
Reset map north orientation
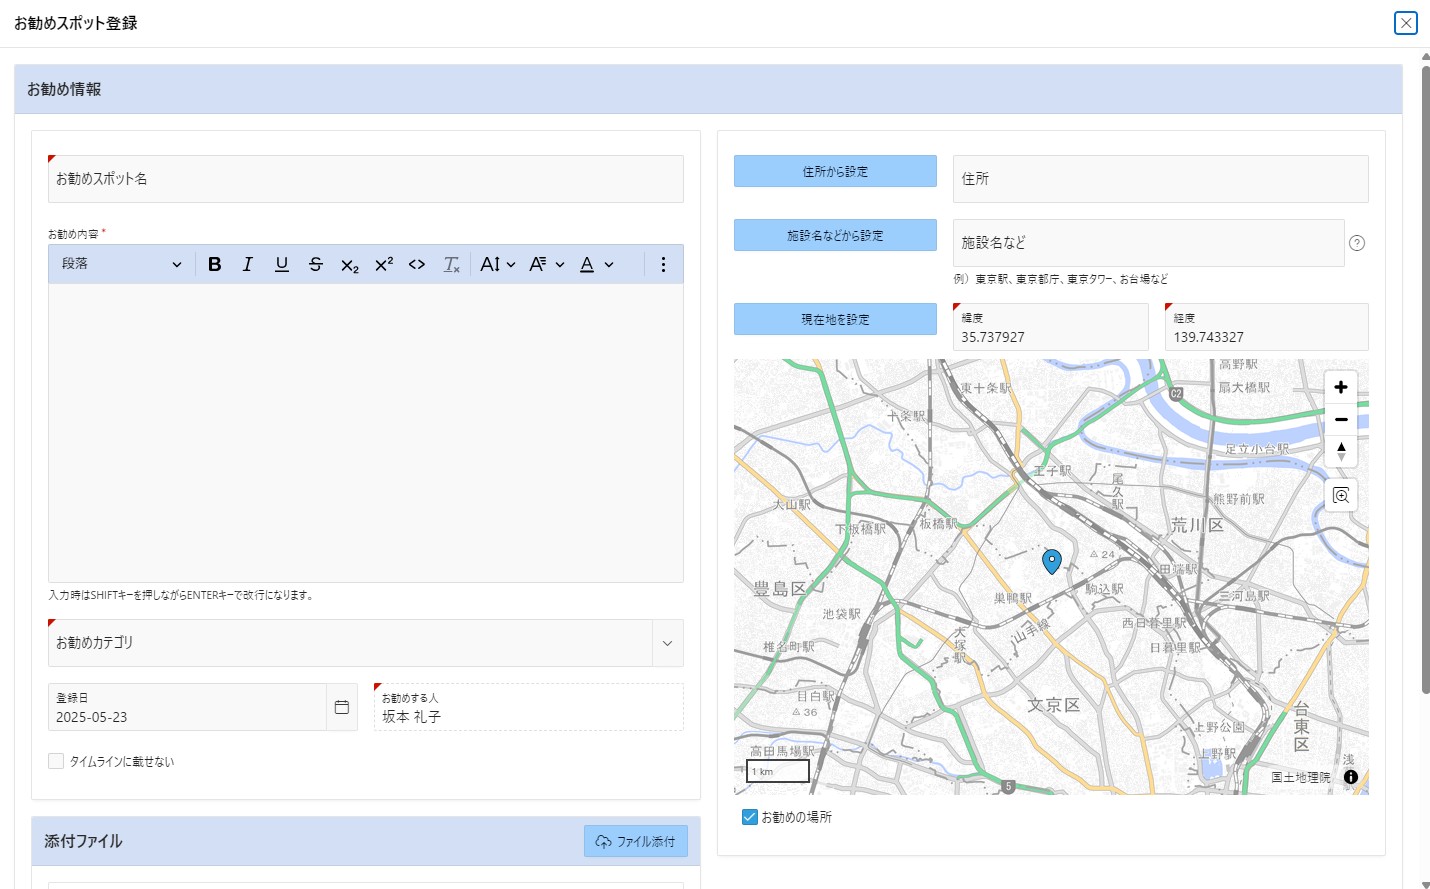tap(1341, 451)
